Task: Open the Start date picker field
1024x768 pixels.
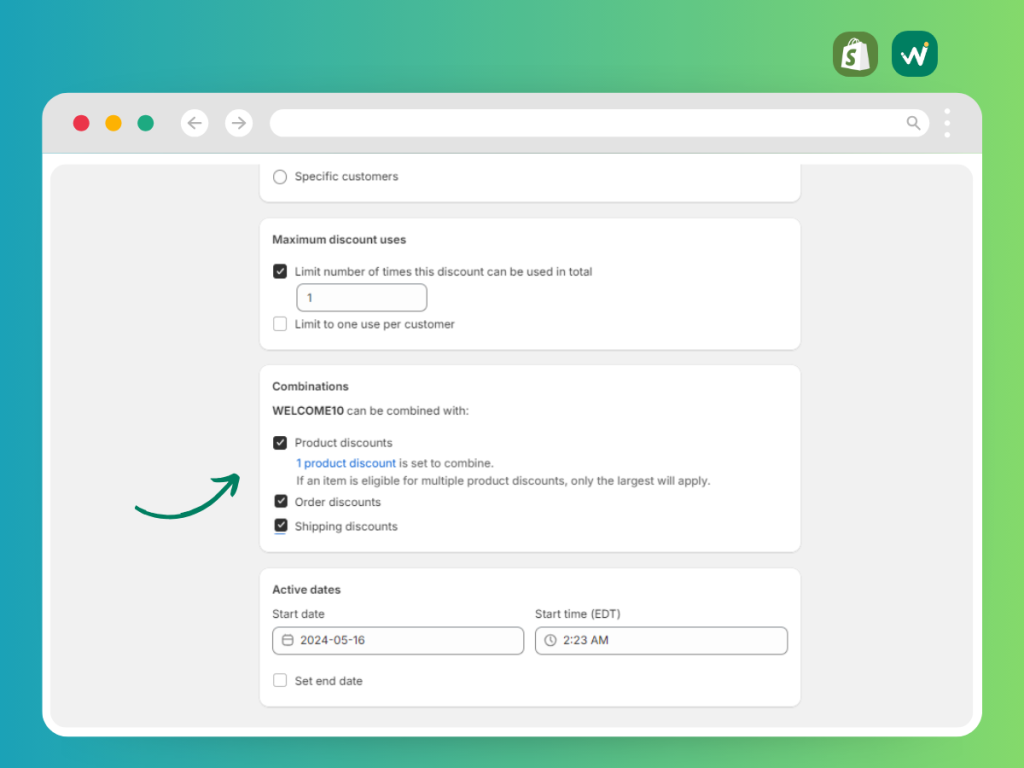Action: (398, 641)
